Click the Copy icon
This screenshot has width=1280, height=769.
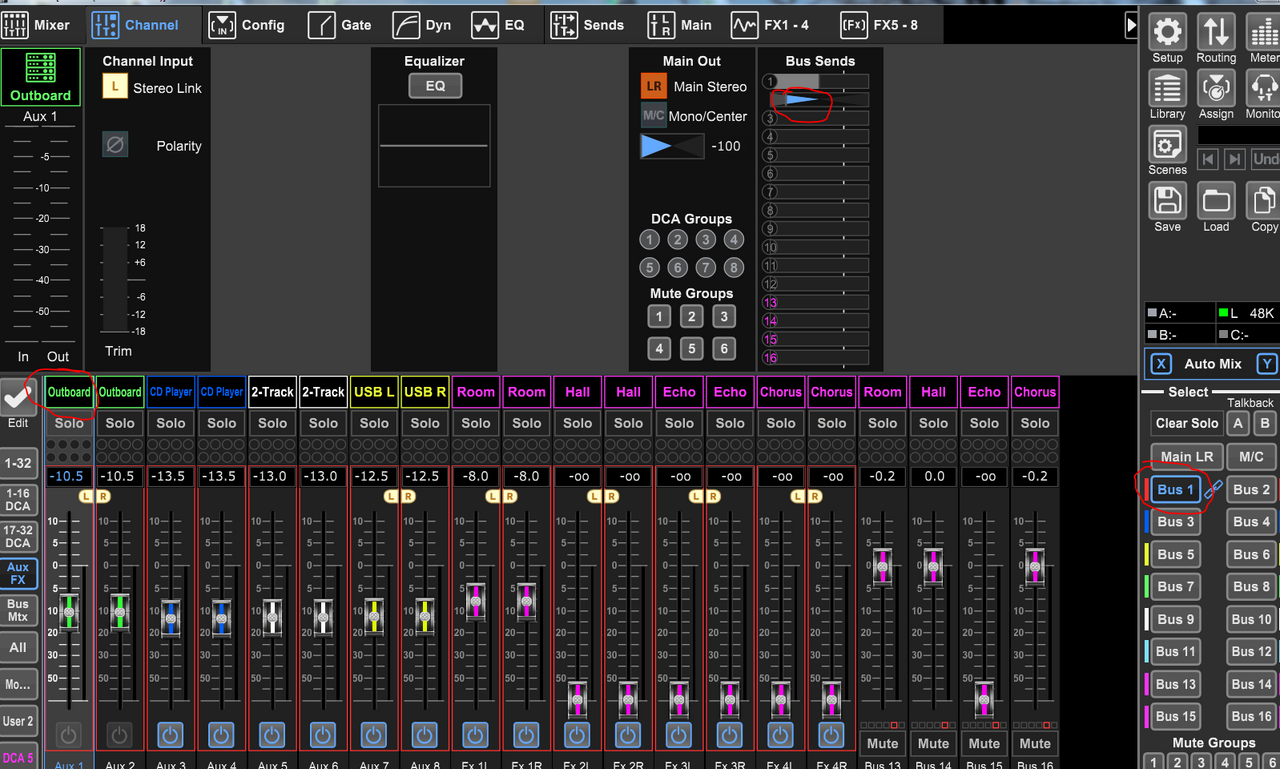pos(1264,201)
